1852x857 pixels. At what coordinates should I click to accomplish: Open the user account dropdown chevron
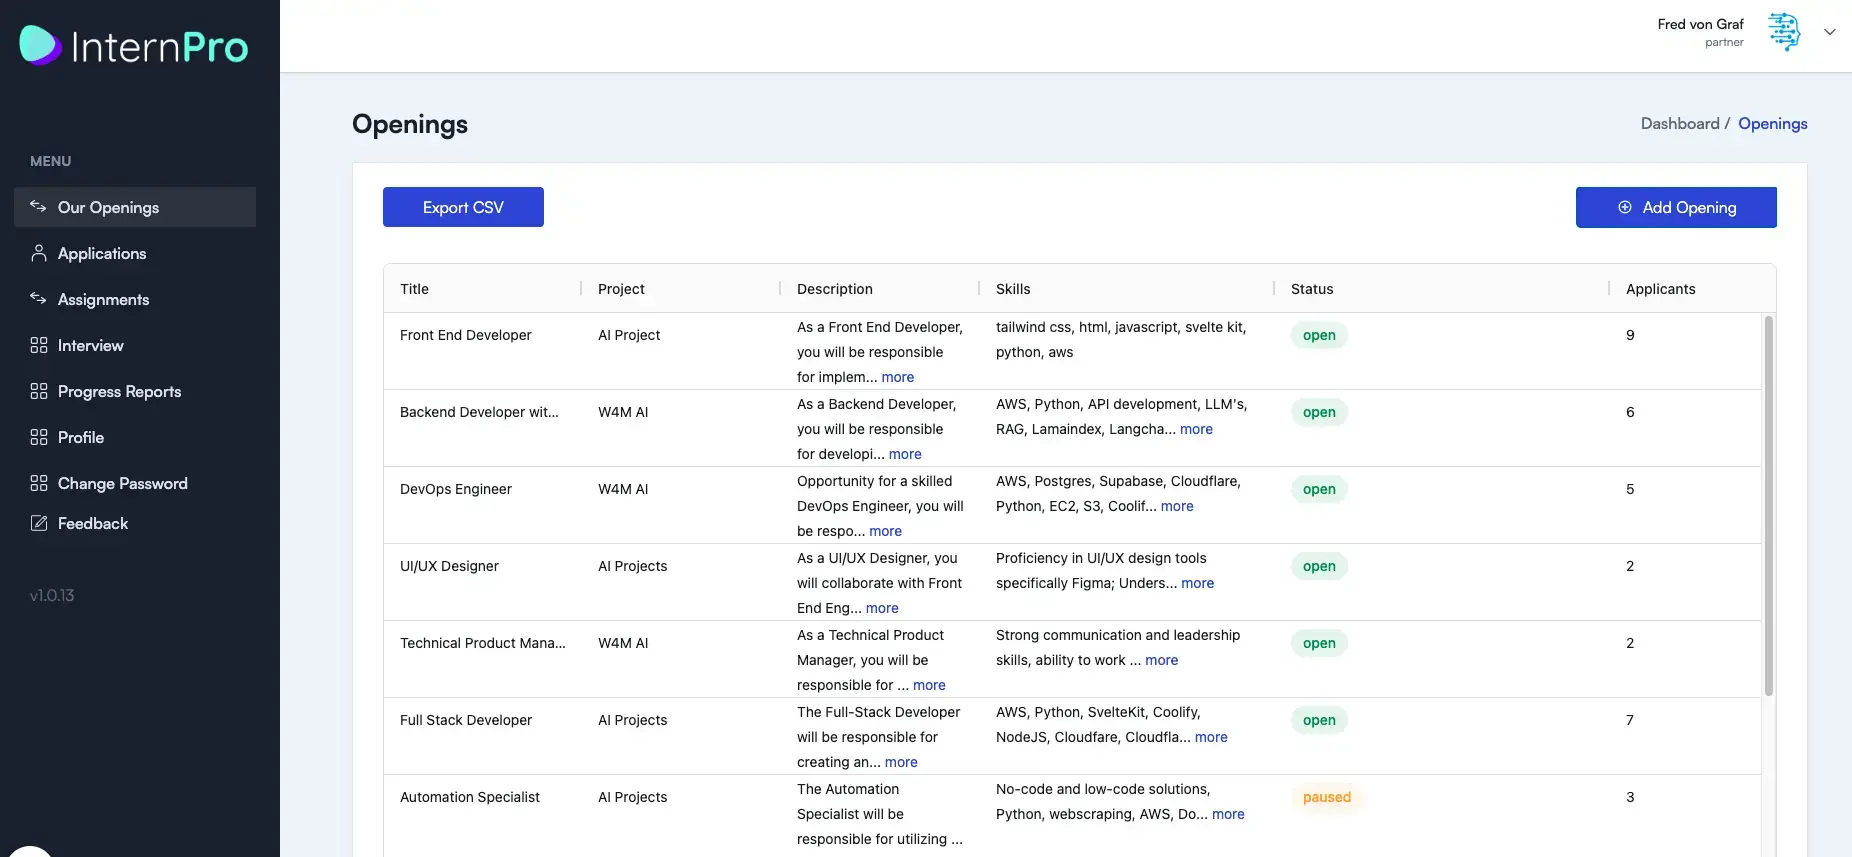click(1829, 32)
